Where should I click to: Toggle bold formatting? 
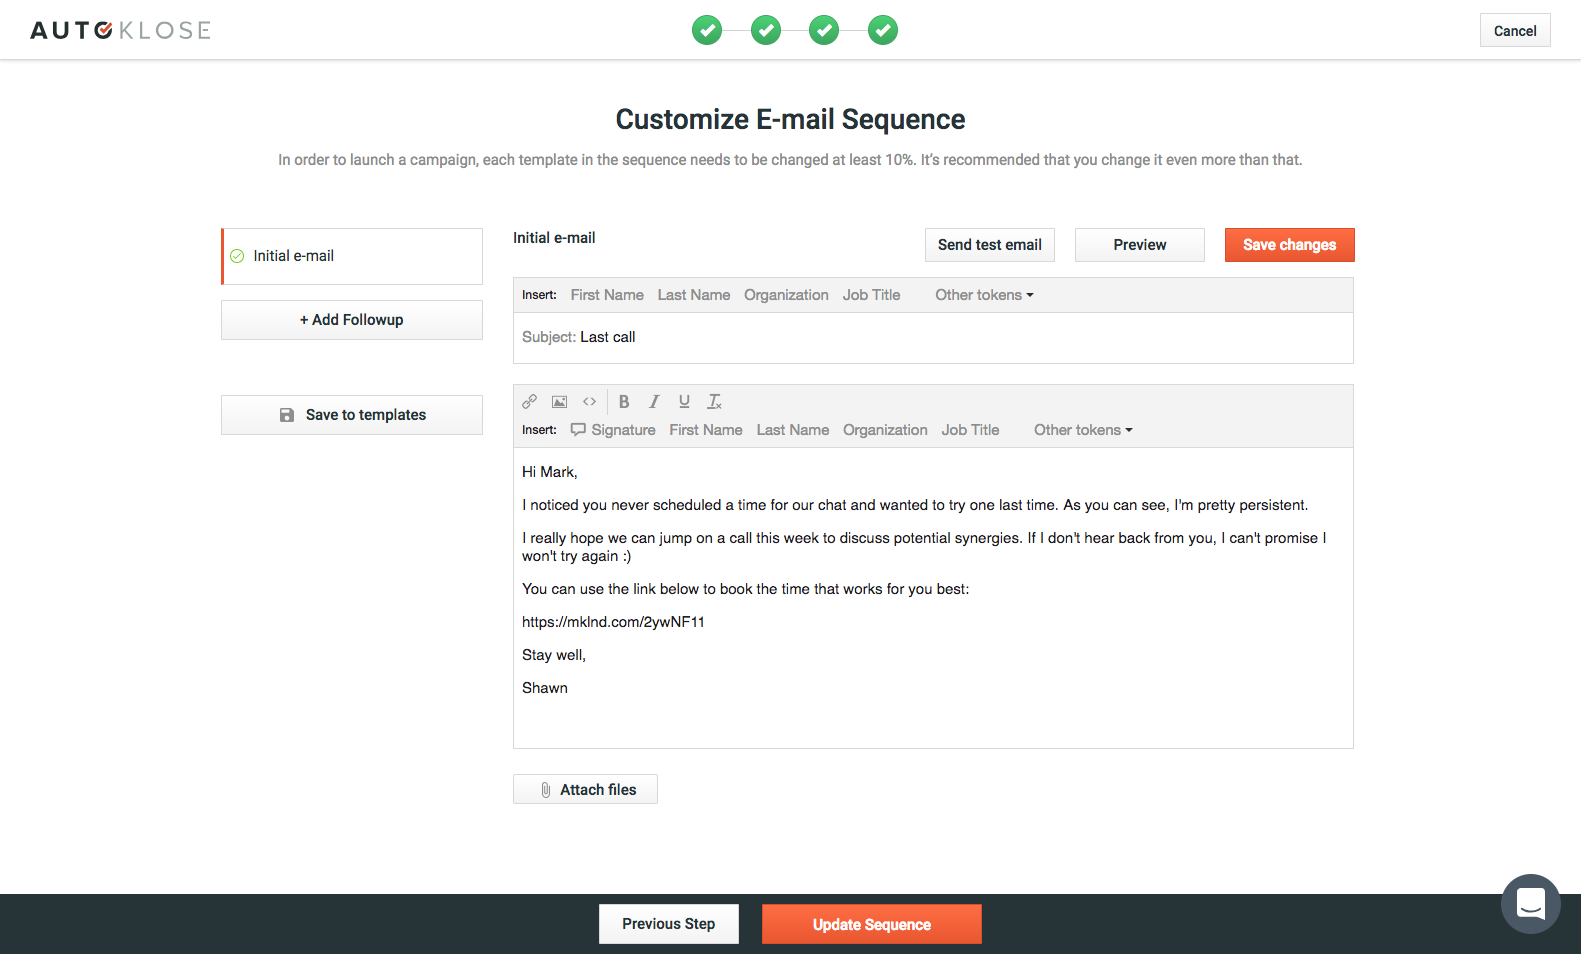click(624, 402)
